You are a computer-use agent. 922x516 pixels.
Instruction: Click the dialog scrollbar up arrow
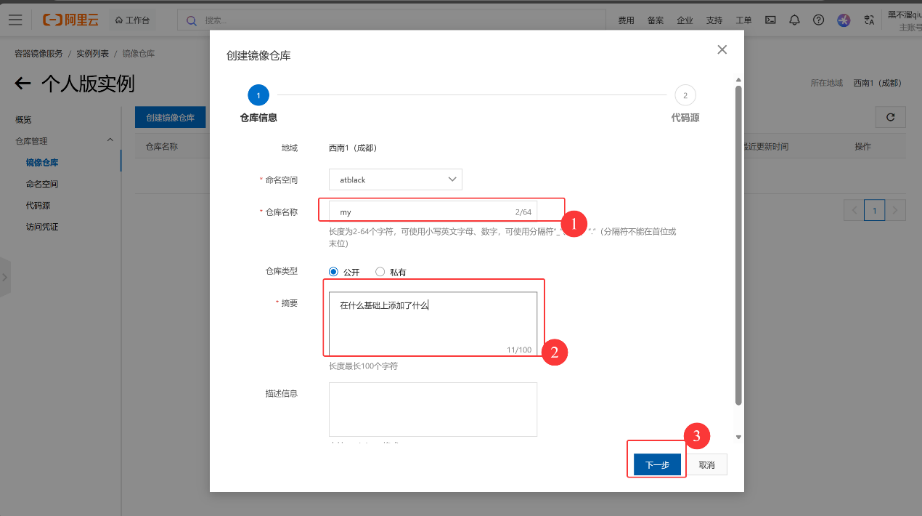(739, 80)
